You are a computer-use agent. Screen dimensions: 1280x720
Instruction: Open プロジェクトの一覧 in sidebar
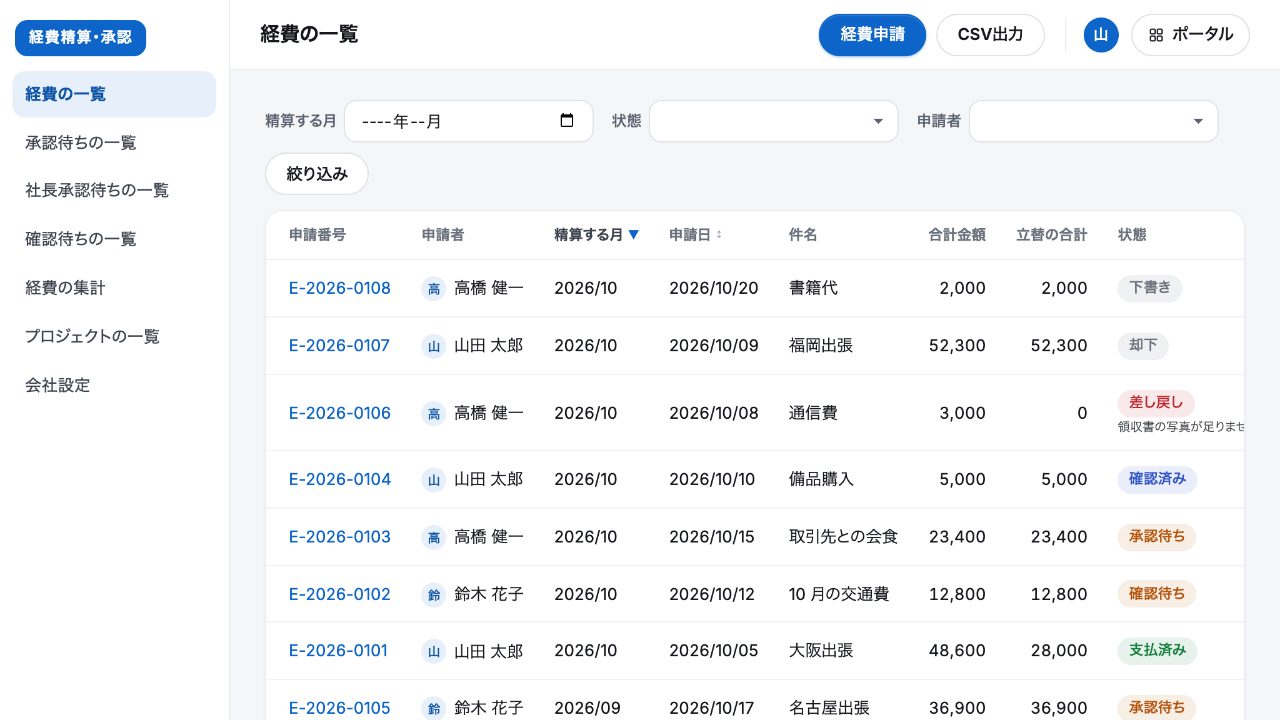click(x=114, y=337)
